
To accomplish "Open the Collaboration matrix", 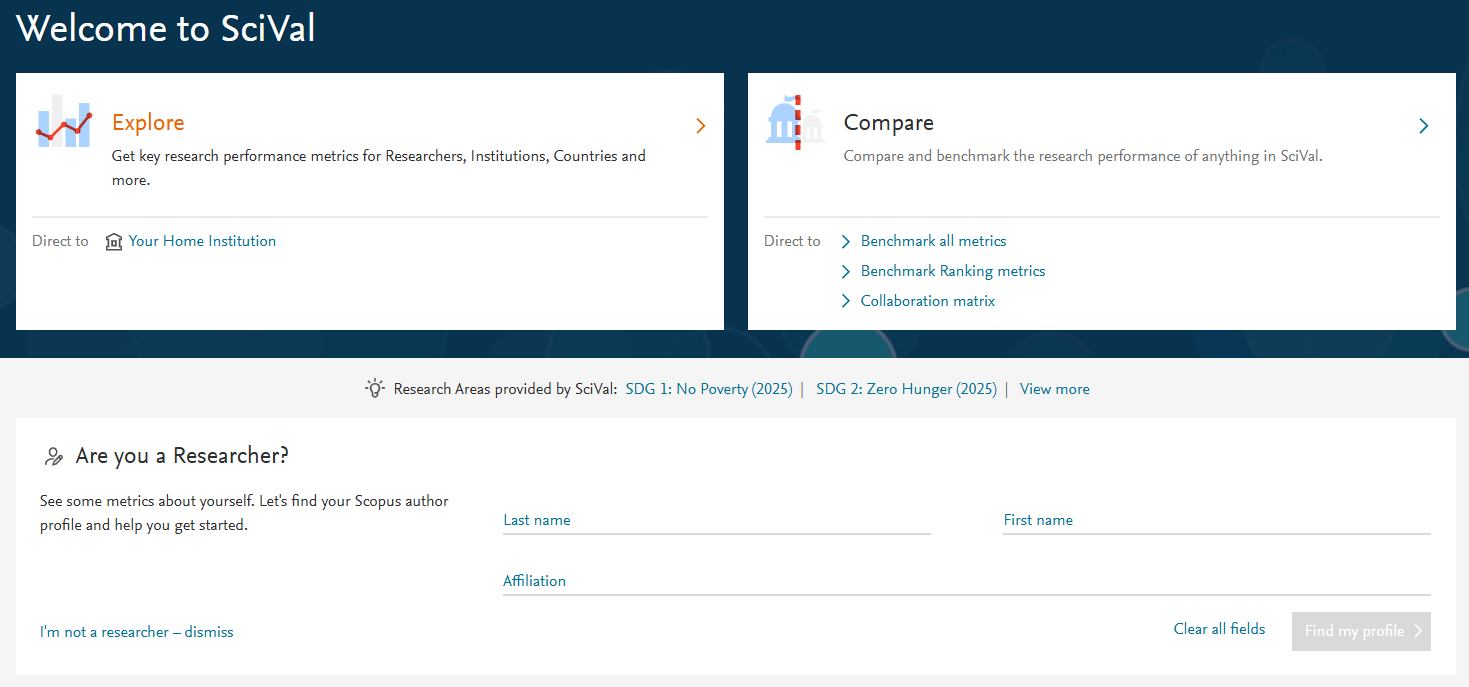I will tap(927, 301).
